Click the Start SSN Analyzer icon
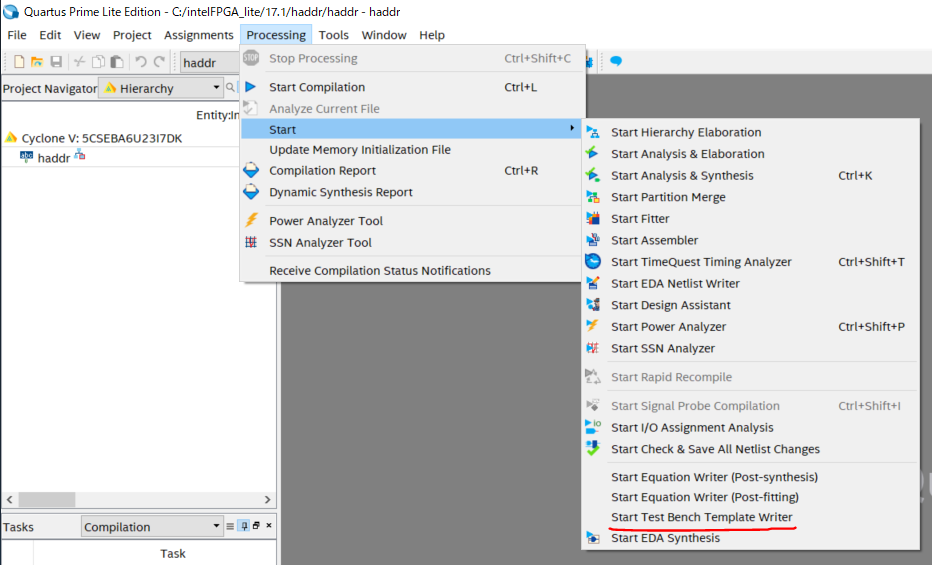 pos(593,348)
